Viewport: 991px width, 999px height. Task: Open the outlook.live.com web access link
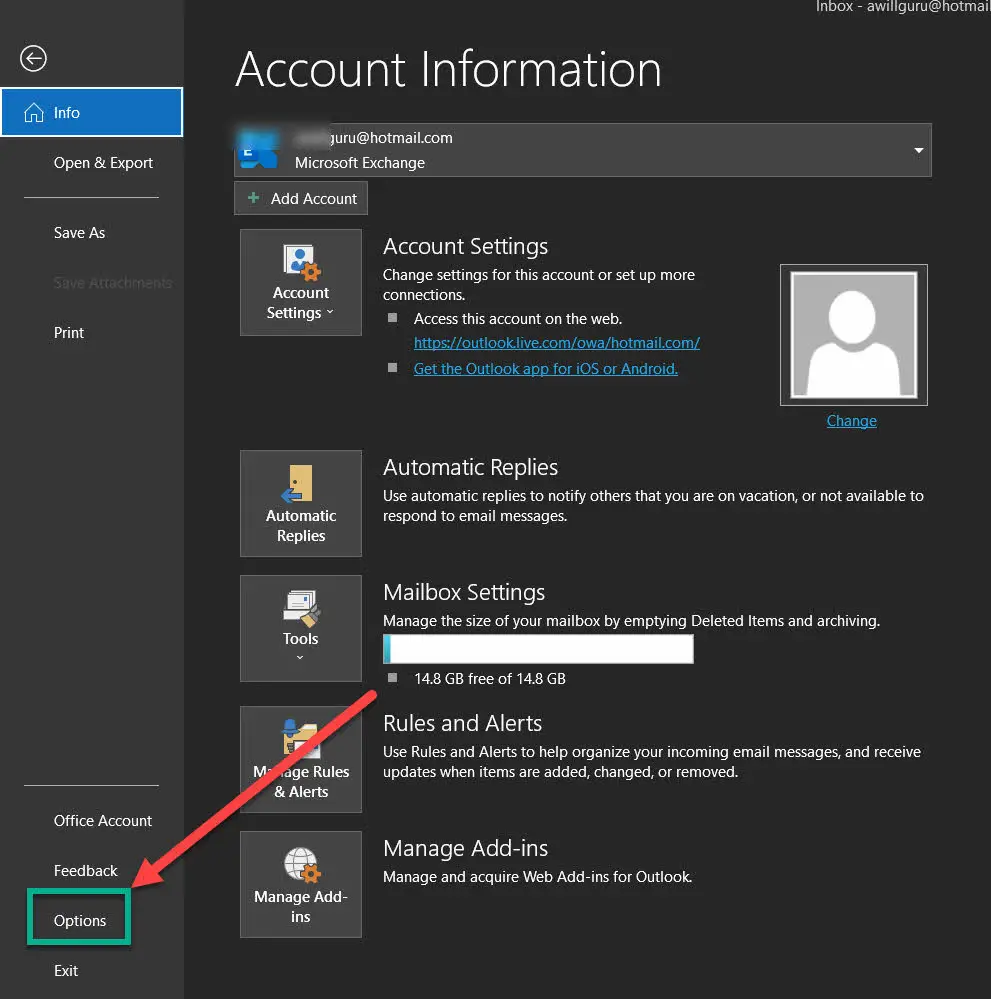tap(557, 343)
